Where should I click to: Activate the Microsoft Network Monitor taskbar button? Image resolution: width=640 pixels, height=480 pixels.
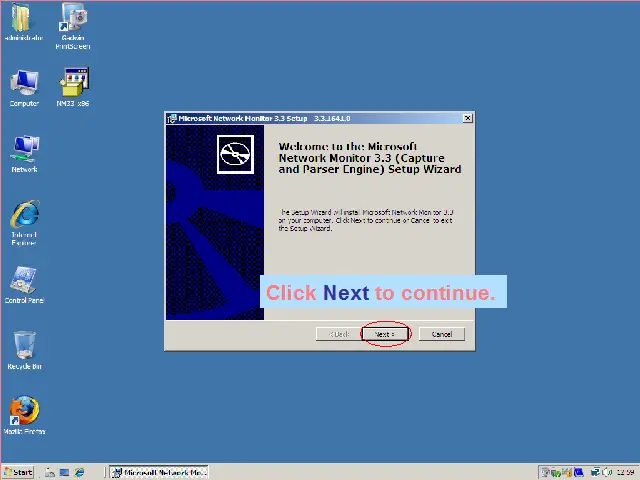tap(159, 472)
